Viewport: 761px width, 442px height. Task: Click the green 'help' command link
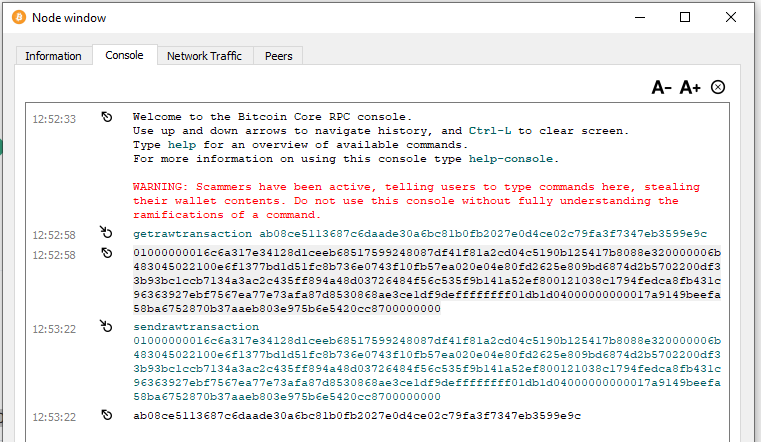[x=182, y=145]
